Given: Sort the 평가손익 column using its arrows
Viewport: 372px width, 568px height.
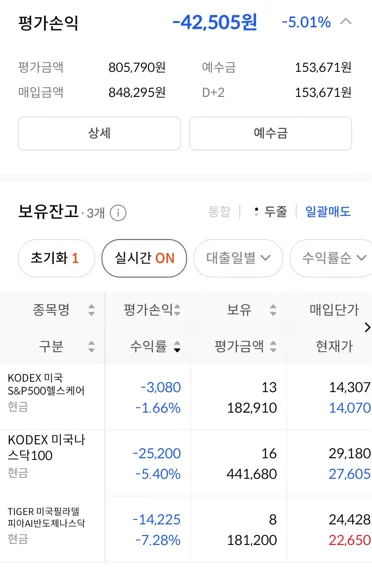Looking at the screenshot, I should point(177,310).
